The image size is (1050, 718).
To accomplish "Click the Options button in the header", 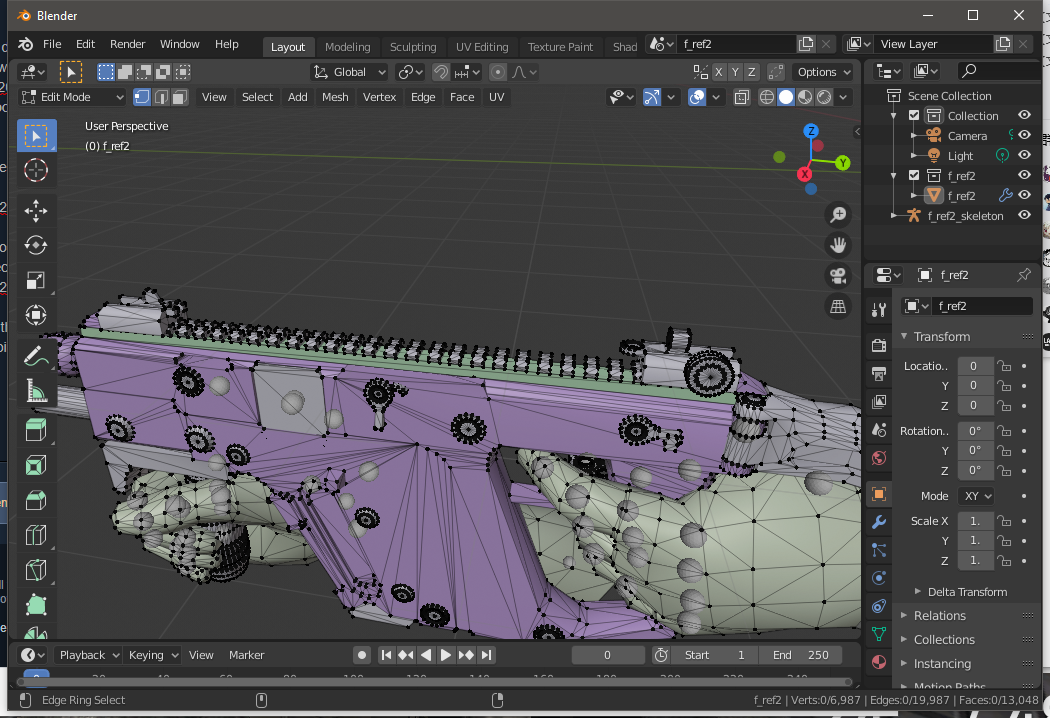I will tap(823, 72).
